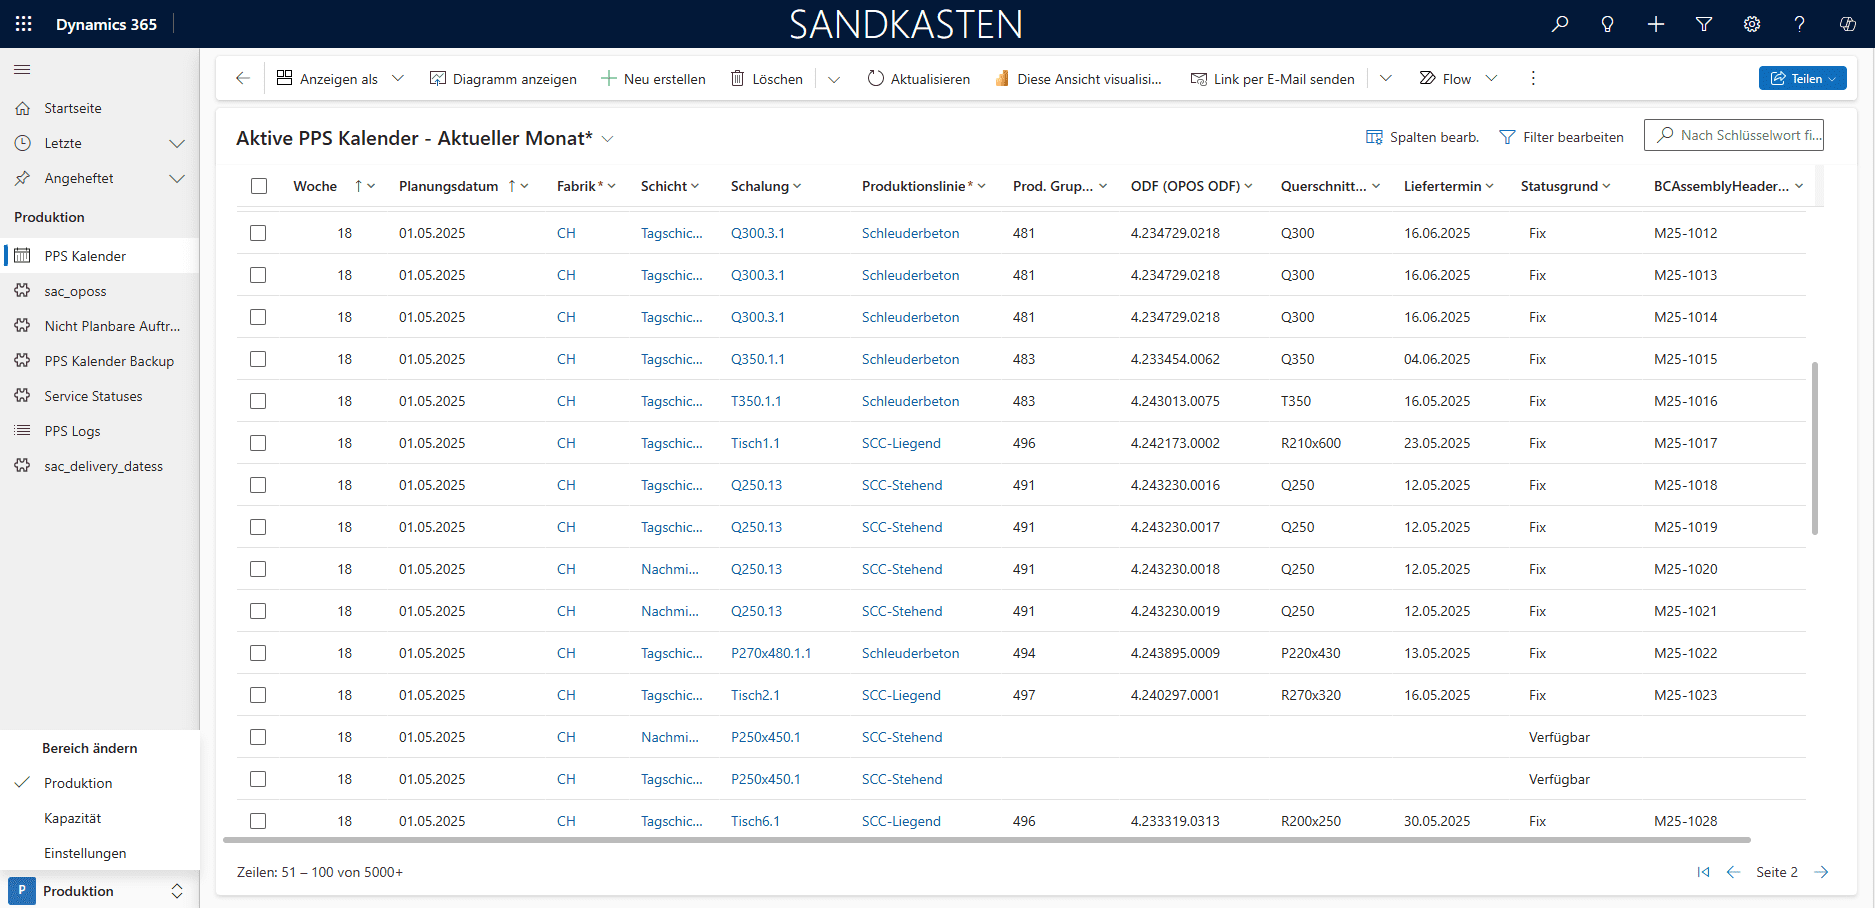Select checkbox for row M25-1017
1875x908 pixels.
tap(258, 443)
